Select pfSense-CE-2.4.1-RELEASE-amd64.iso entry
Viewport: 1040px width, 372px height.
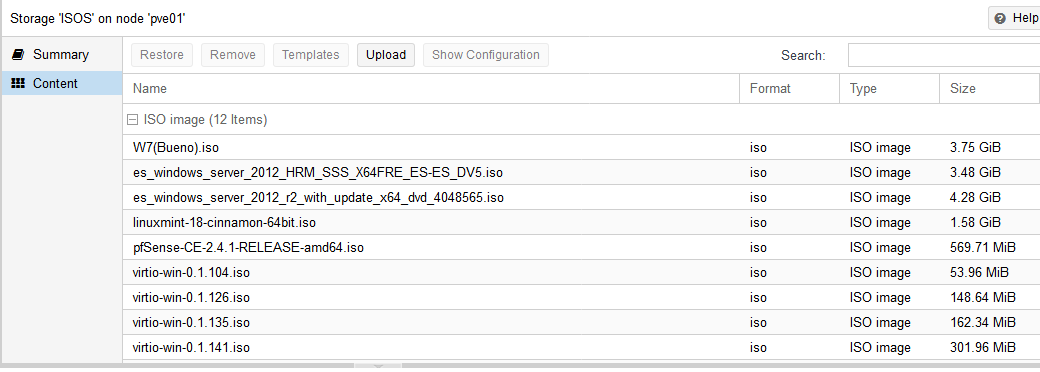pos(581,247)
